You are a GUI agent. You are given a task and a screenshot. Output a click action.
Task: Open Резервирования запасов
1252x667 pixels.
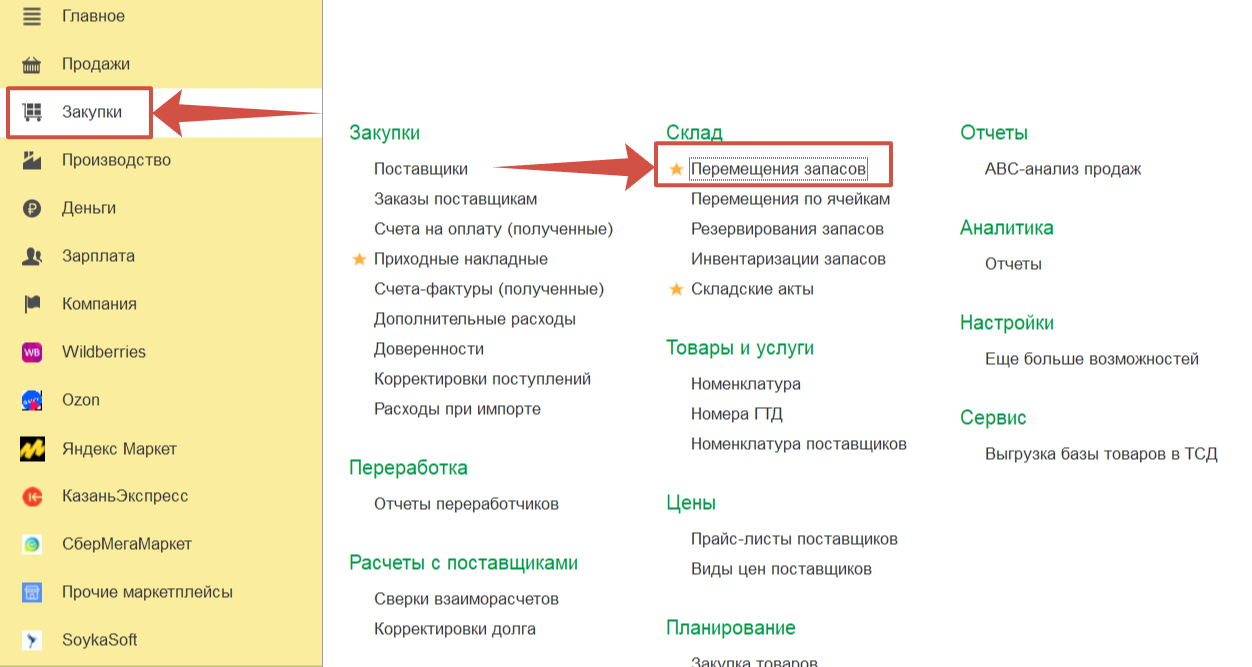click(x=787, y=229)
